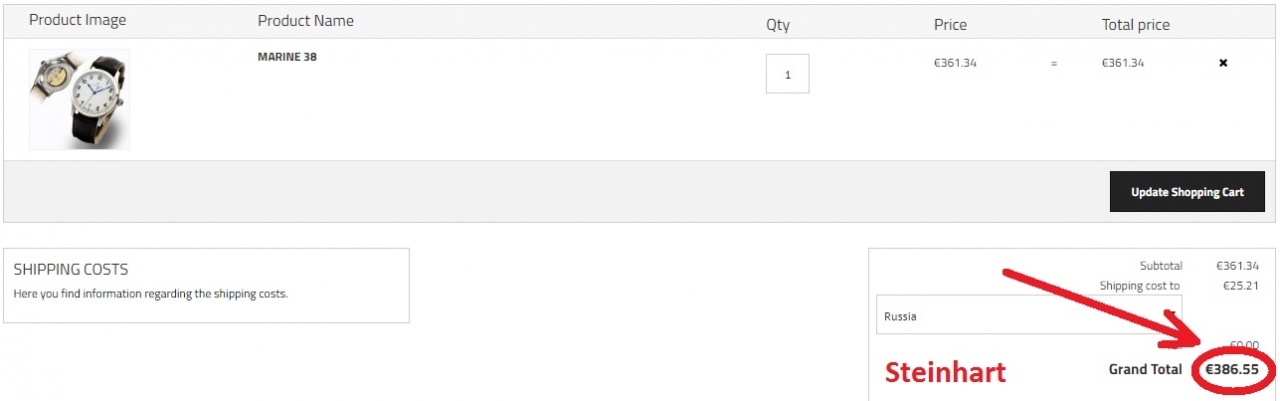This screenshot has width=1280, height=401.
Task: Click the Total price column header
Action: (x=1135, y=25)
